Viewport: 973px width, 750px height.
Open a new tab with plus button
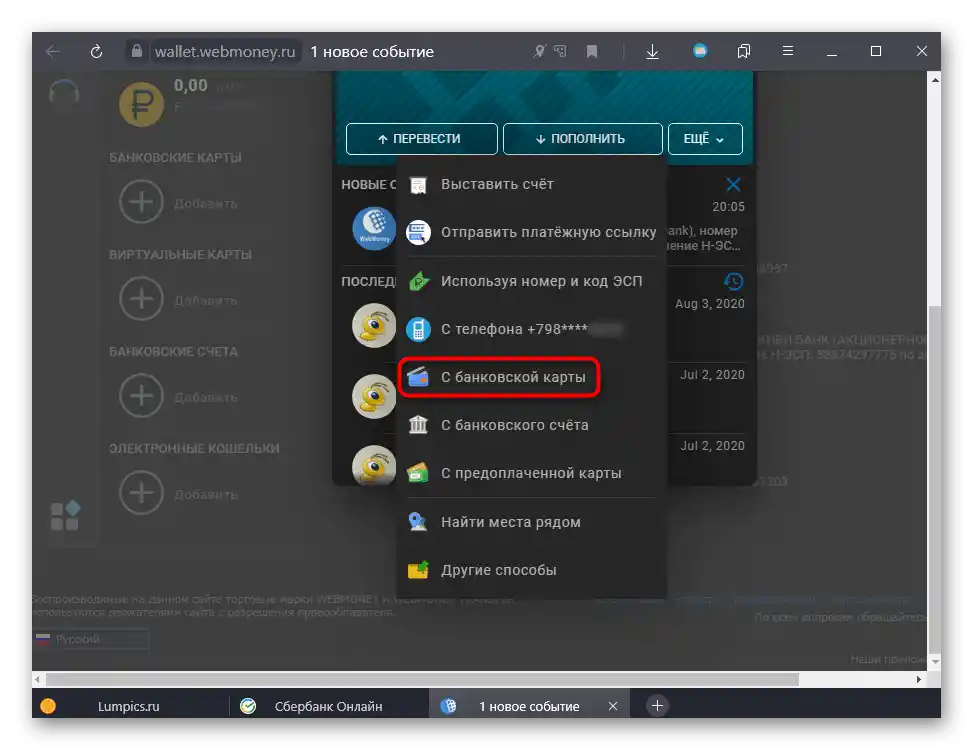657,705
